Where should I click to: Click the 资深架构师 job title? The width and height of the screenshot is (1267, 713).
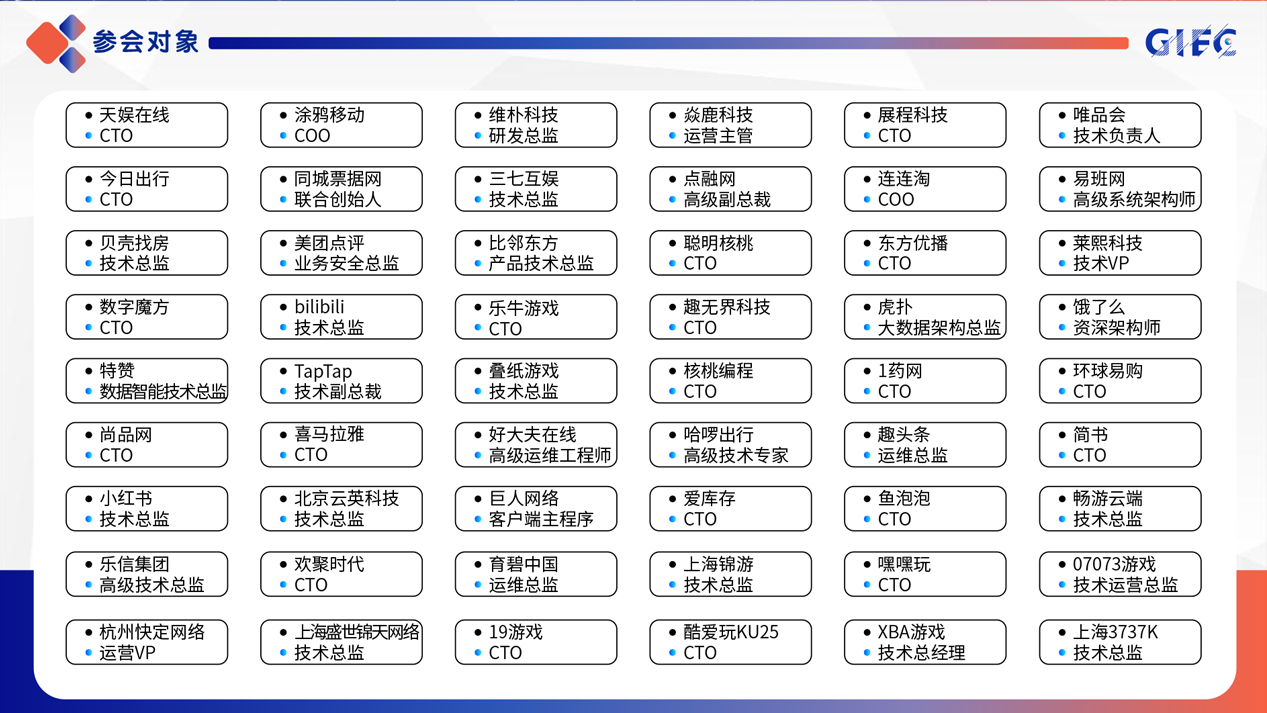[1117, 328]
